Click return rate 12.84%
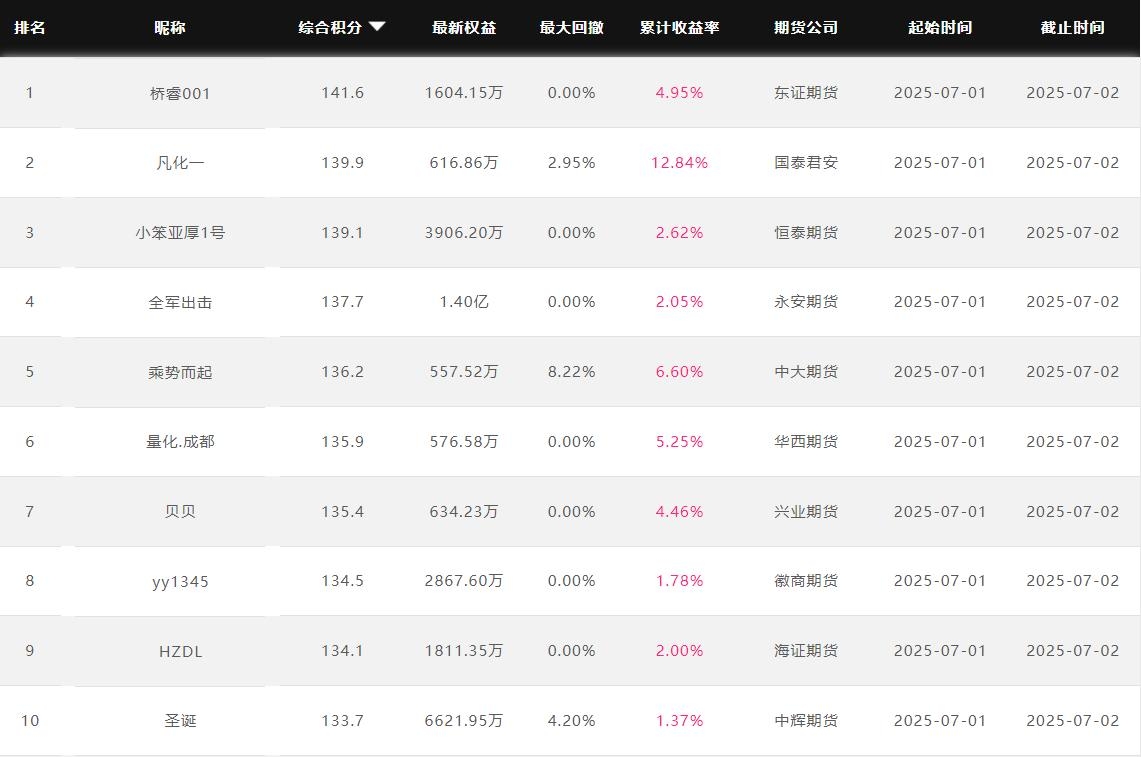This screenshot has width=1141, height=757. 679,163
